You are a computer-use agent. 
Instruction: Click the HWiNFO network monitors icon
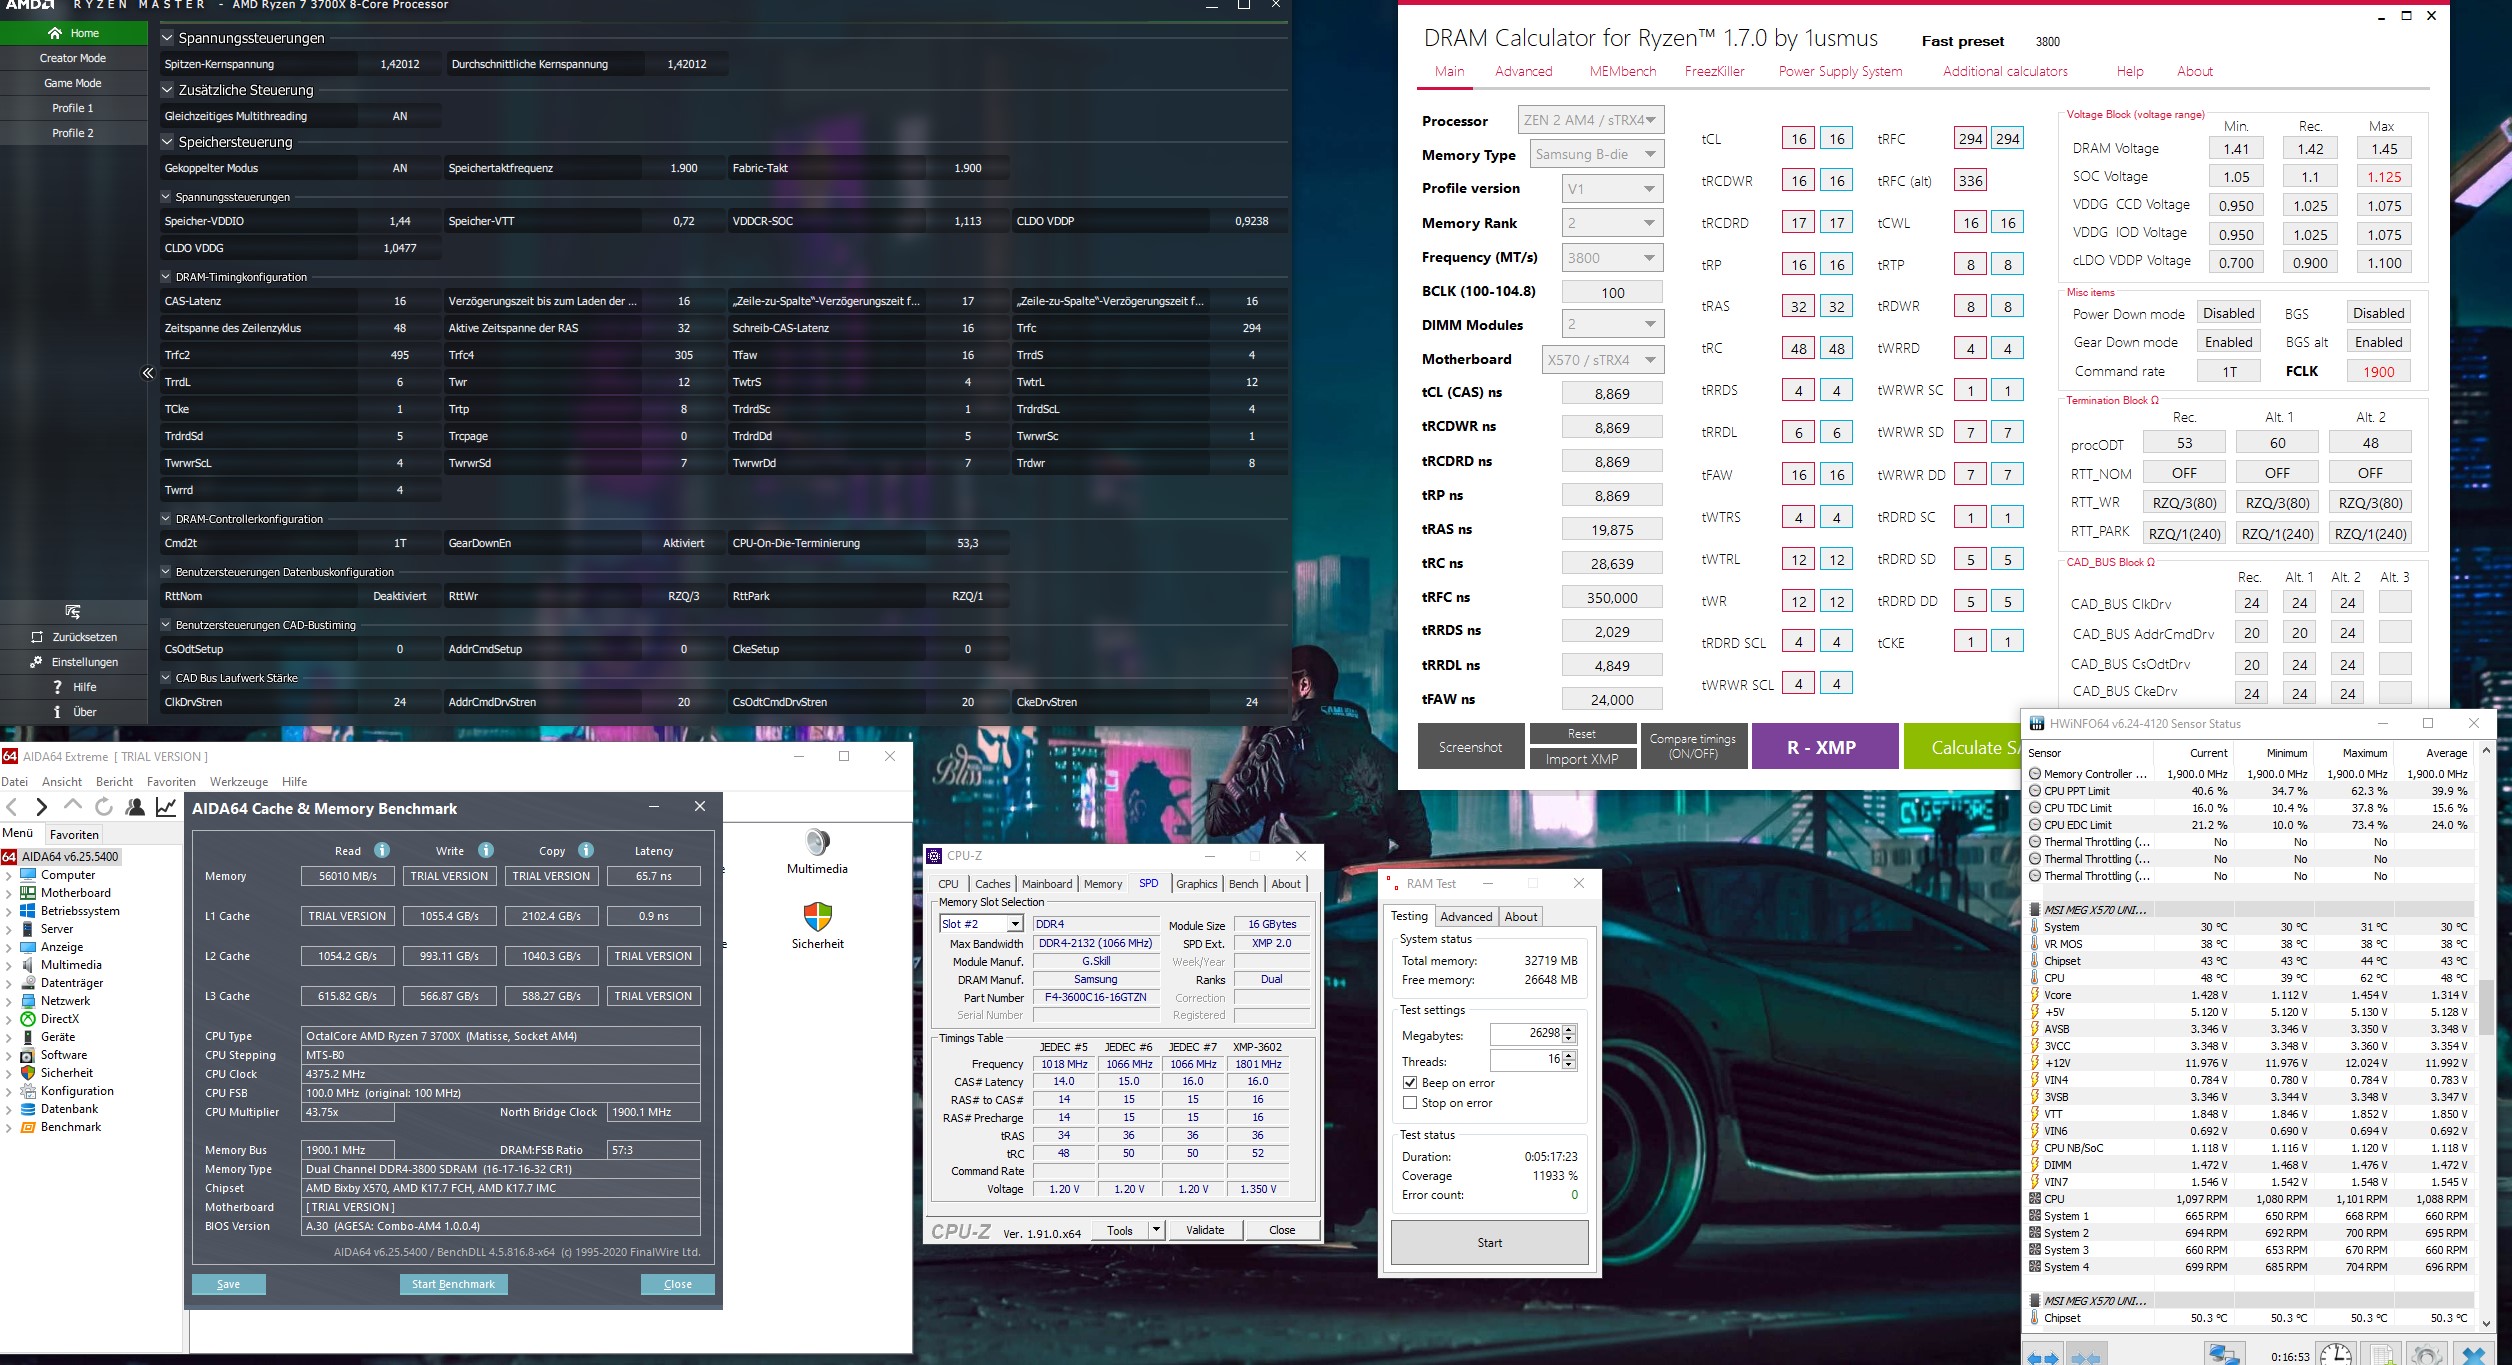pyautogui.click(x=2224, y=1355)
